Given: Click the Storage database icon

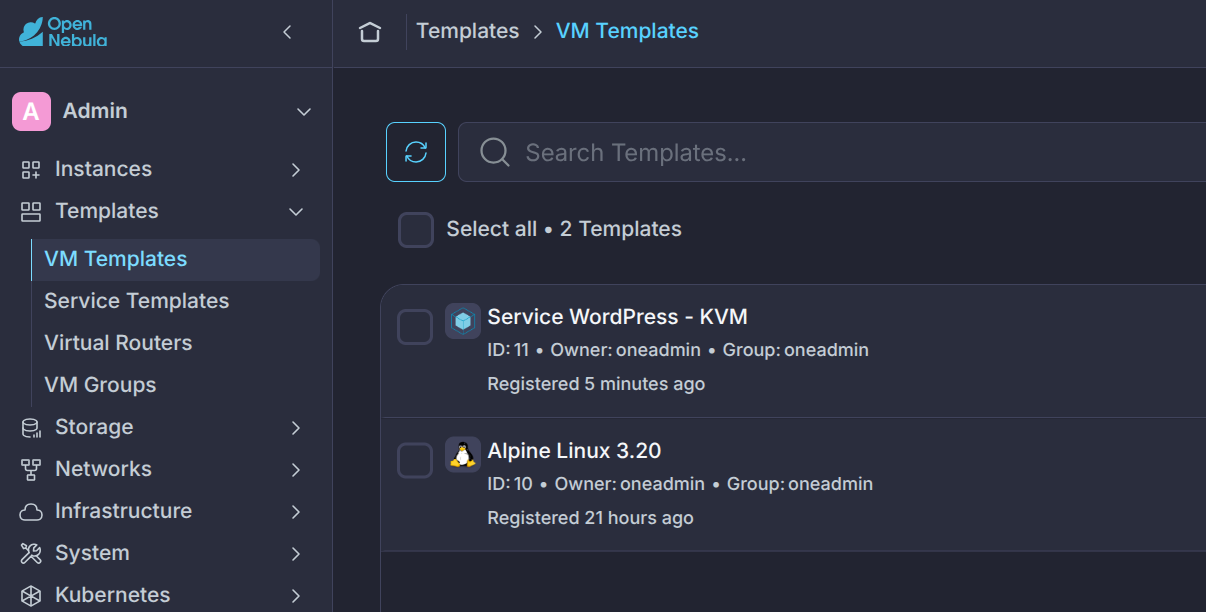Looking at the screenshot, I should click(31, 427).
